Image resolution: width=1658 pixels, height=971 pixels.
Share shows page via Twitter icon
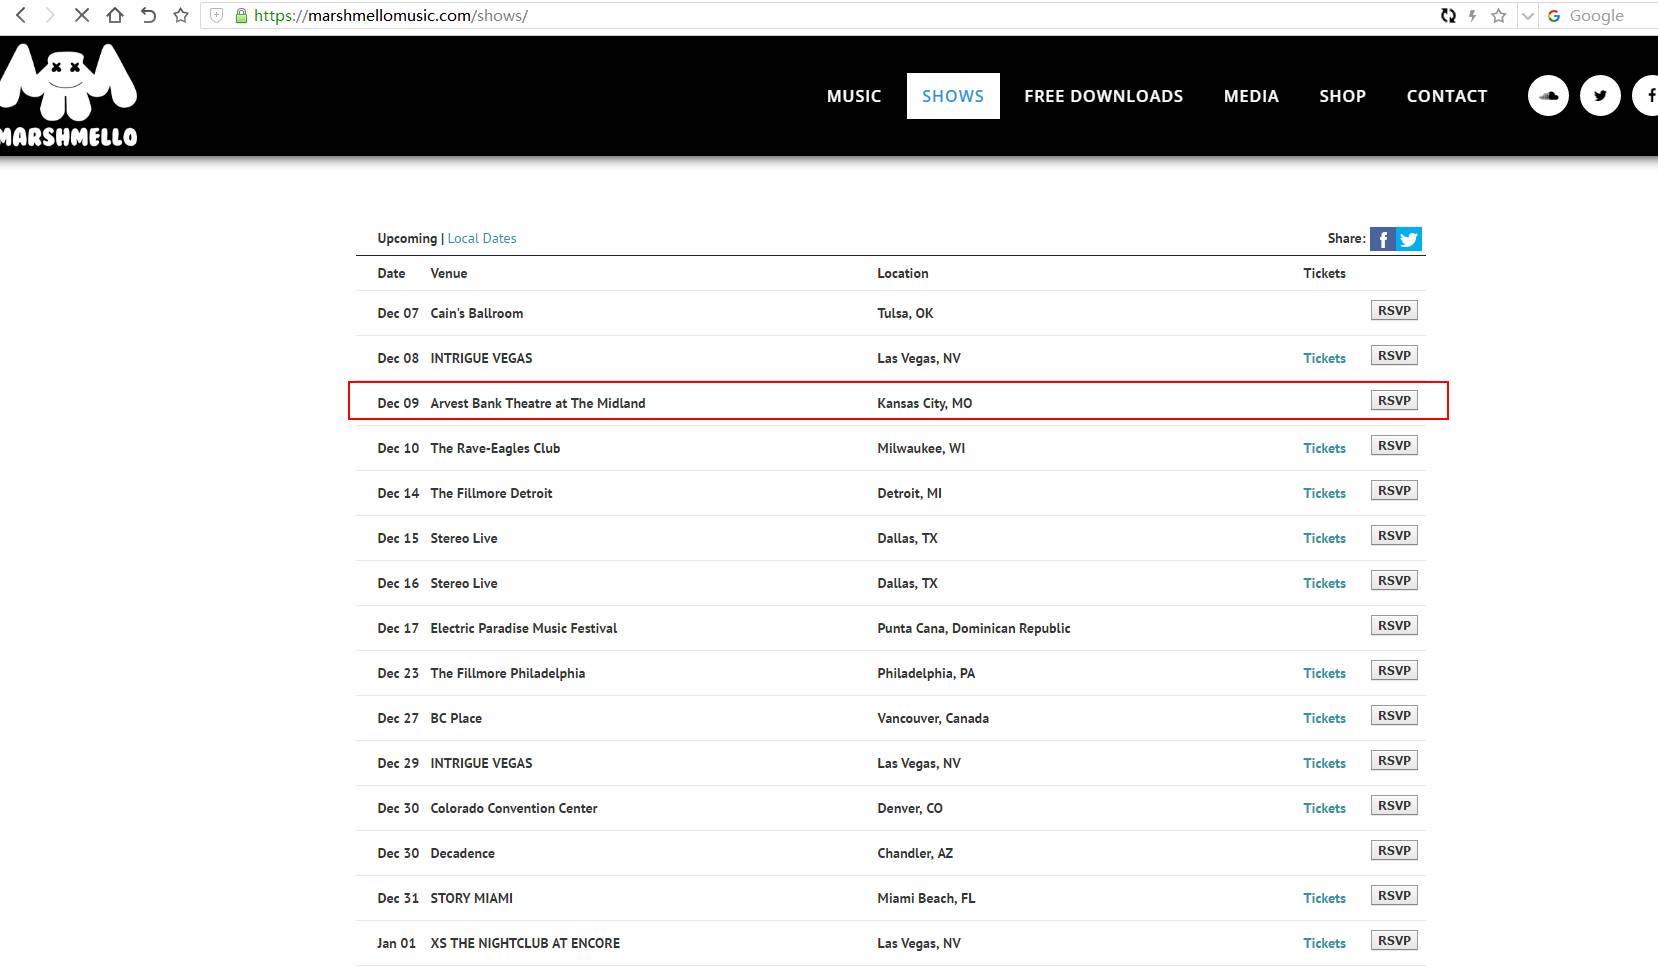pos(1409,239)
